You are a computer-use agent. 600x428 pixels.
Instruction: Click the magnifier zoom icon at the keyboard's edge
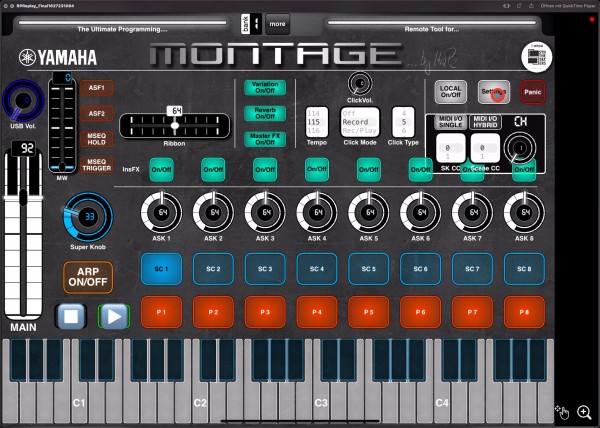[x=584, y=412]
